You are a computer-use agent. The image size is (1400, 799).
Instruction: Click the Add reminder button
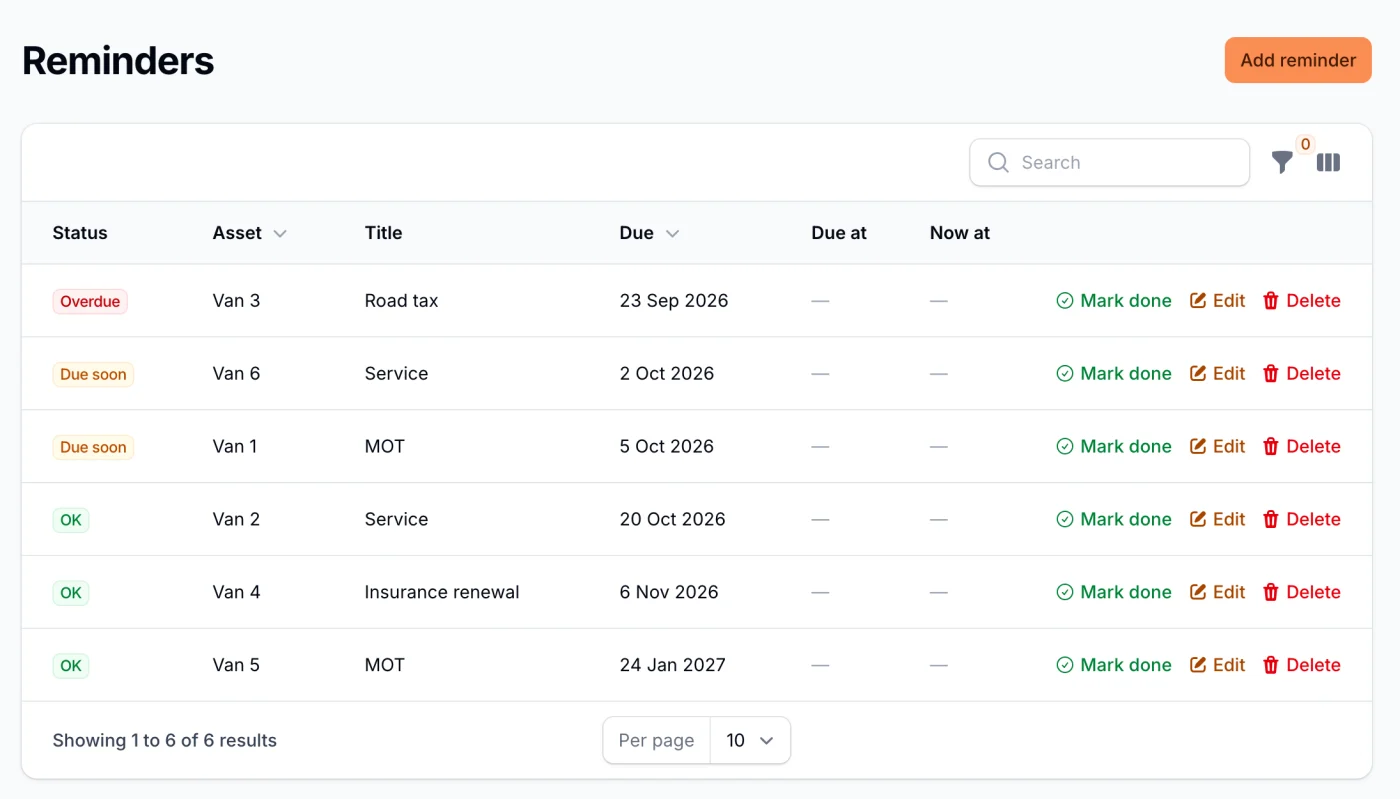pos(1298,60)
